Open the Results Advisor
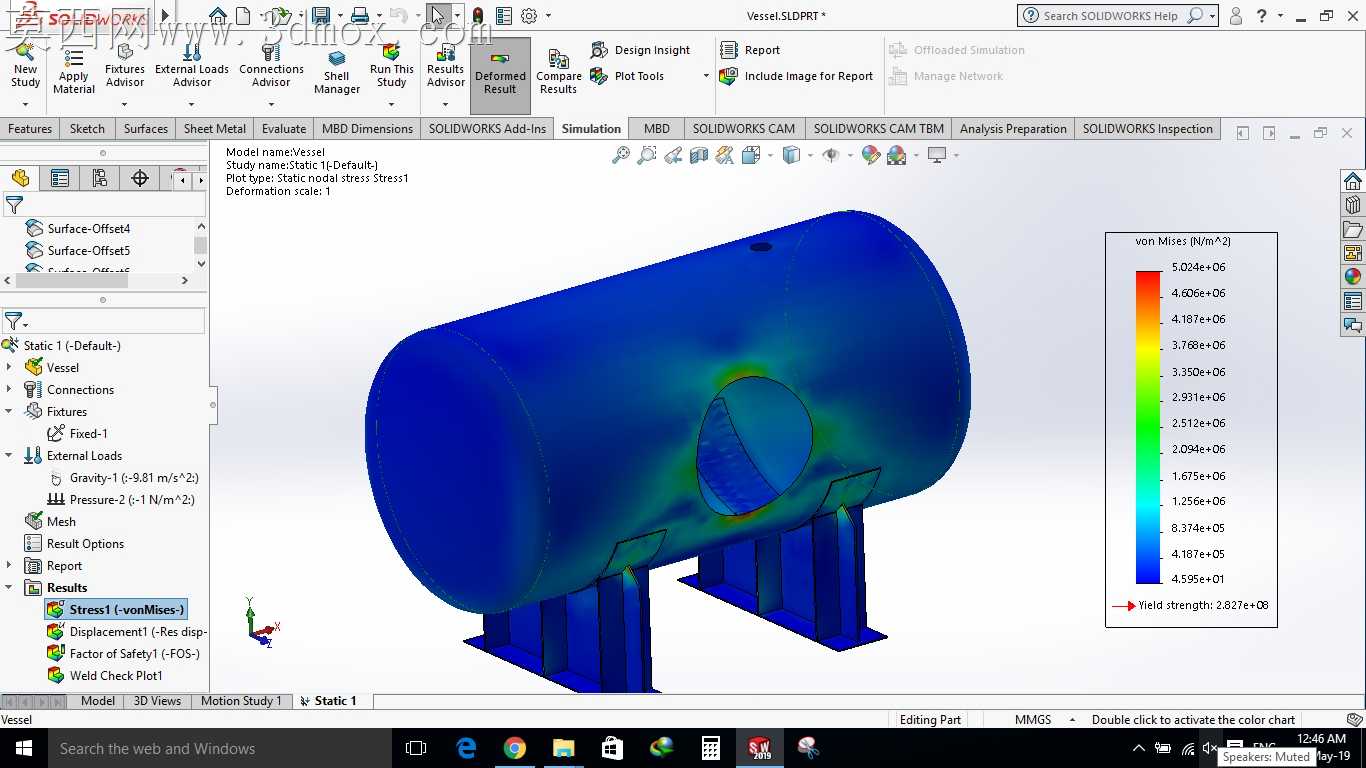This screenshot has height=768, width=1366. [446, 66]
